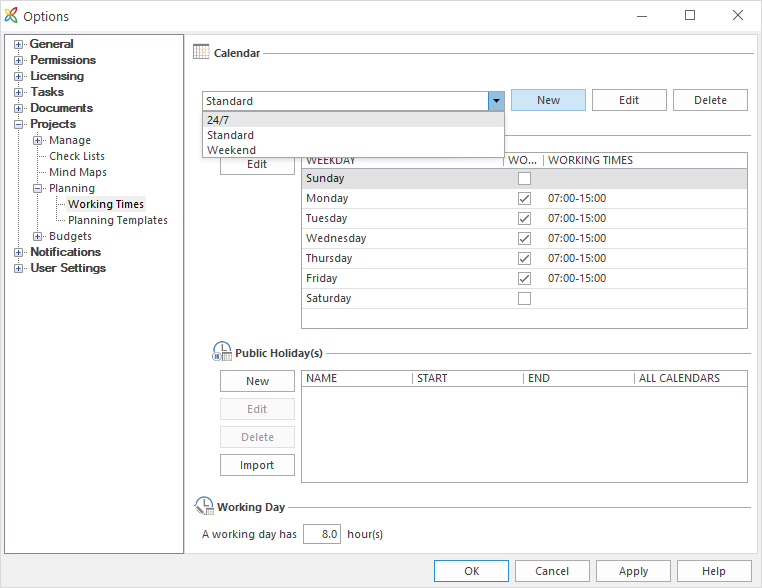The height and width of the screenshot is (588, 762).
Task: Select the General category label
Action: pos(52,44)
